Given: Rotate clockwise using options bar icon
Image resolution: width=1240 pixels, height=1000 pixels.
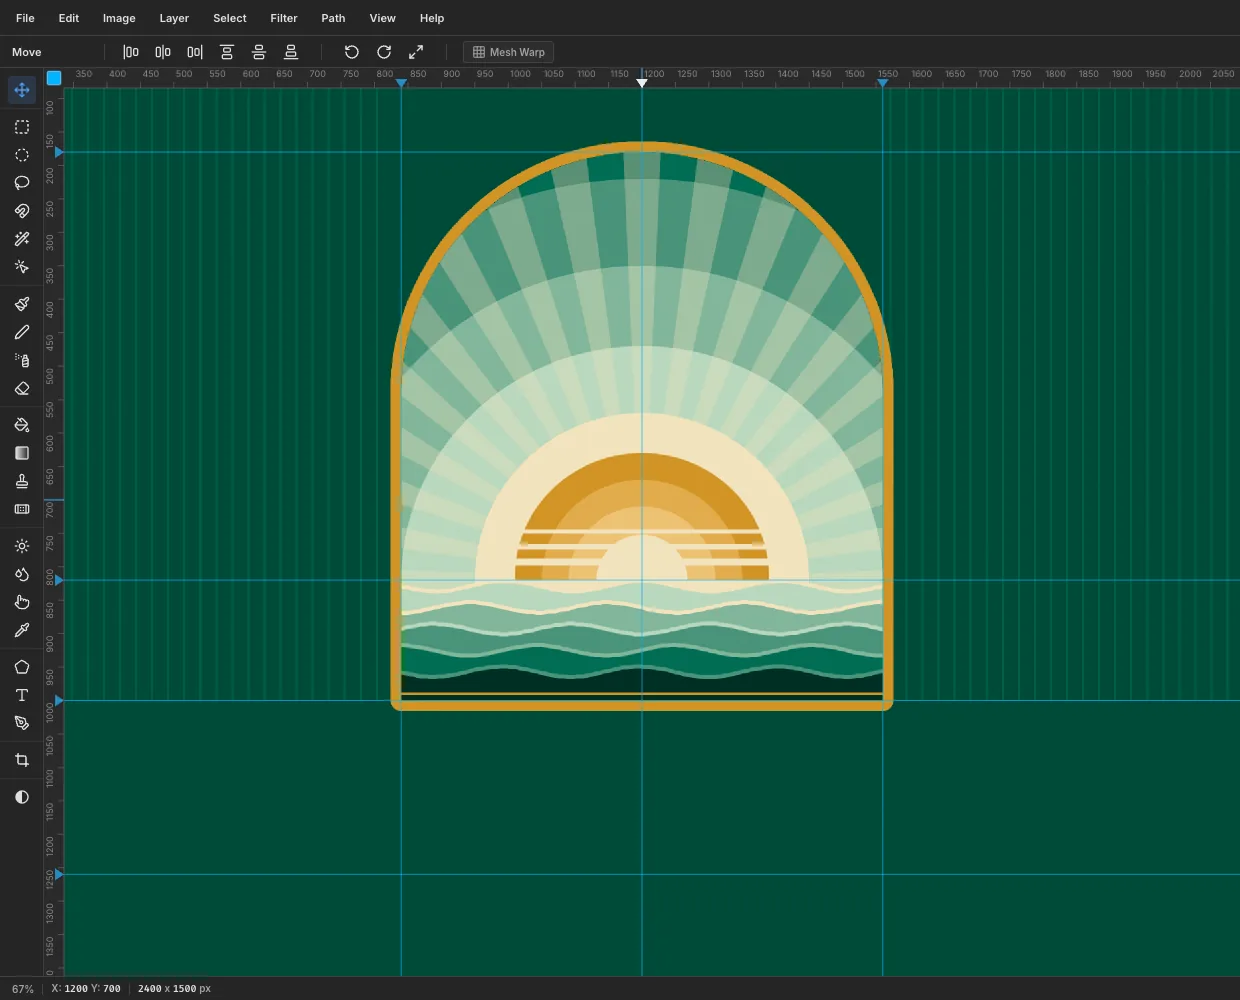Looking at the screenshot, I should point(384,52).
